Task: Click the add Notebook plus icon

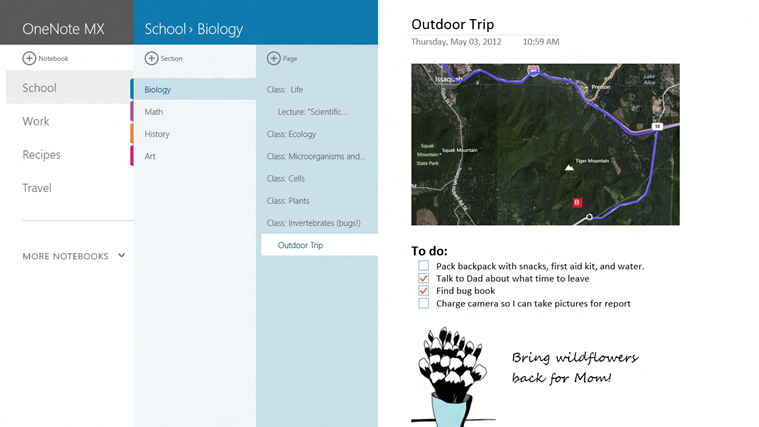Action: pos(29,59)
